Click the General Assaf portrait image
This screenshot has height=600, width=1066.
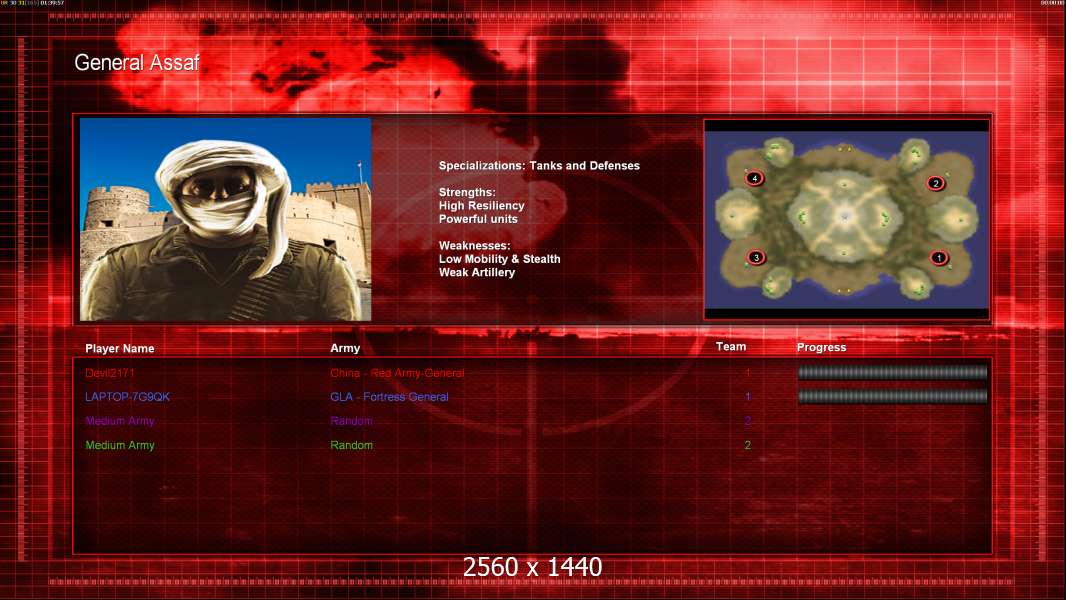pos(226,219)
